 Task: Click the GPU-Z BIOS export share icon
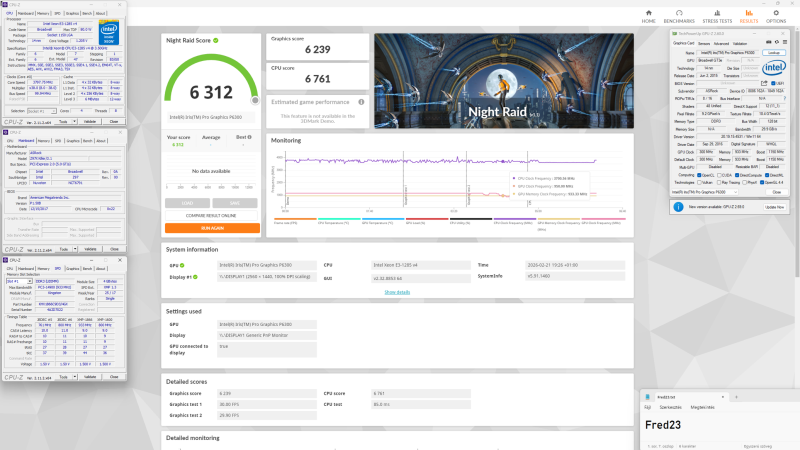764,83
